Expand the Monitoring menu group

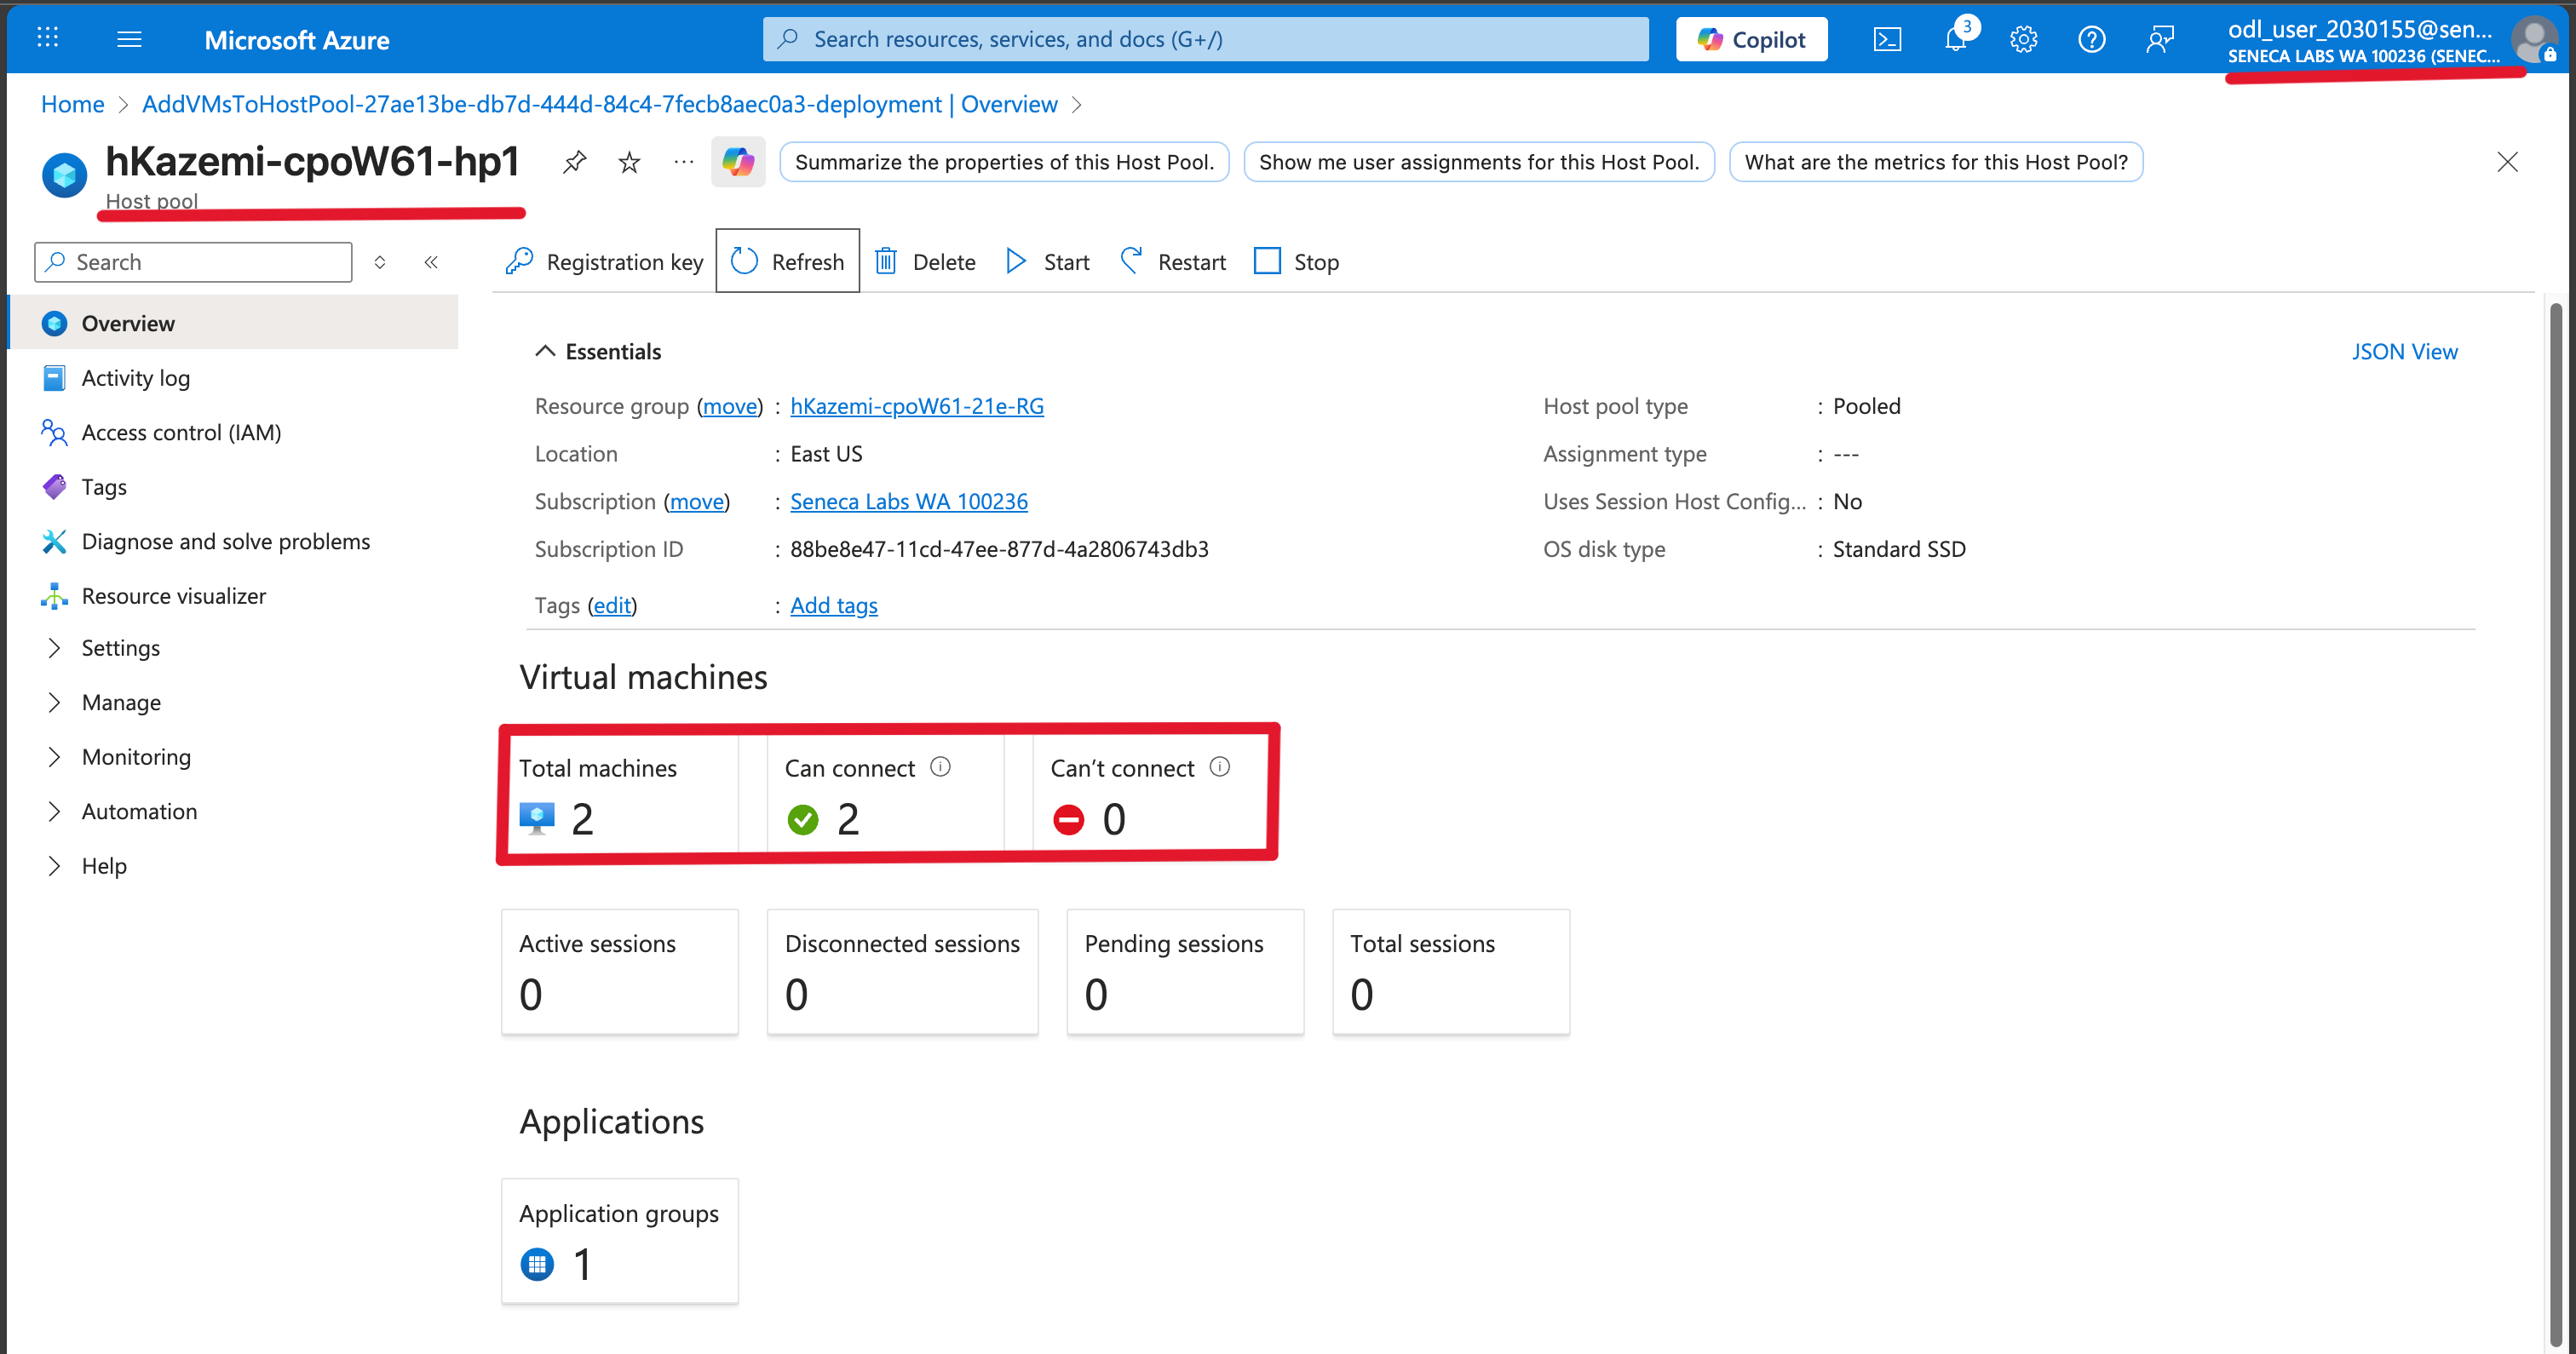pos(54,757)
